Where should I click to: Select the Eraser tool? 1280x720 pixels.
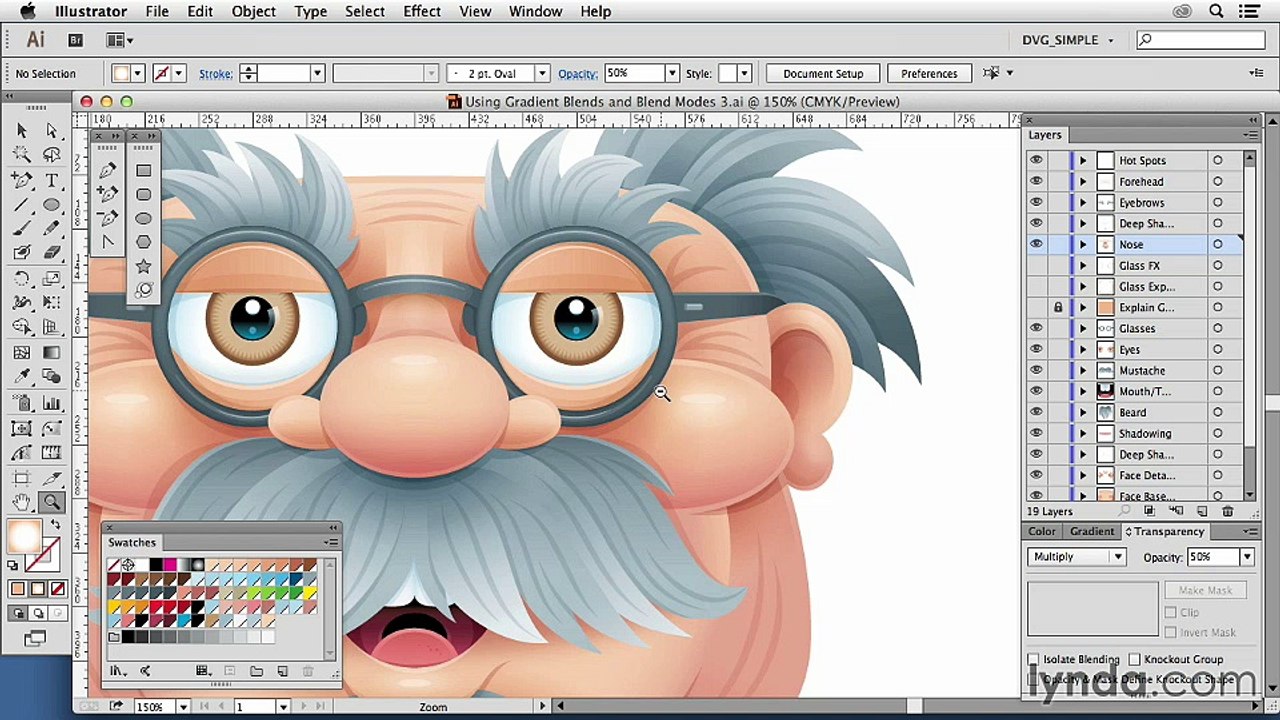[x=51, y=253]
